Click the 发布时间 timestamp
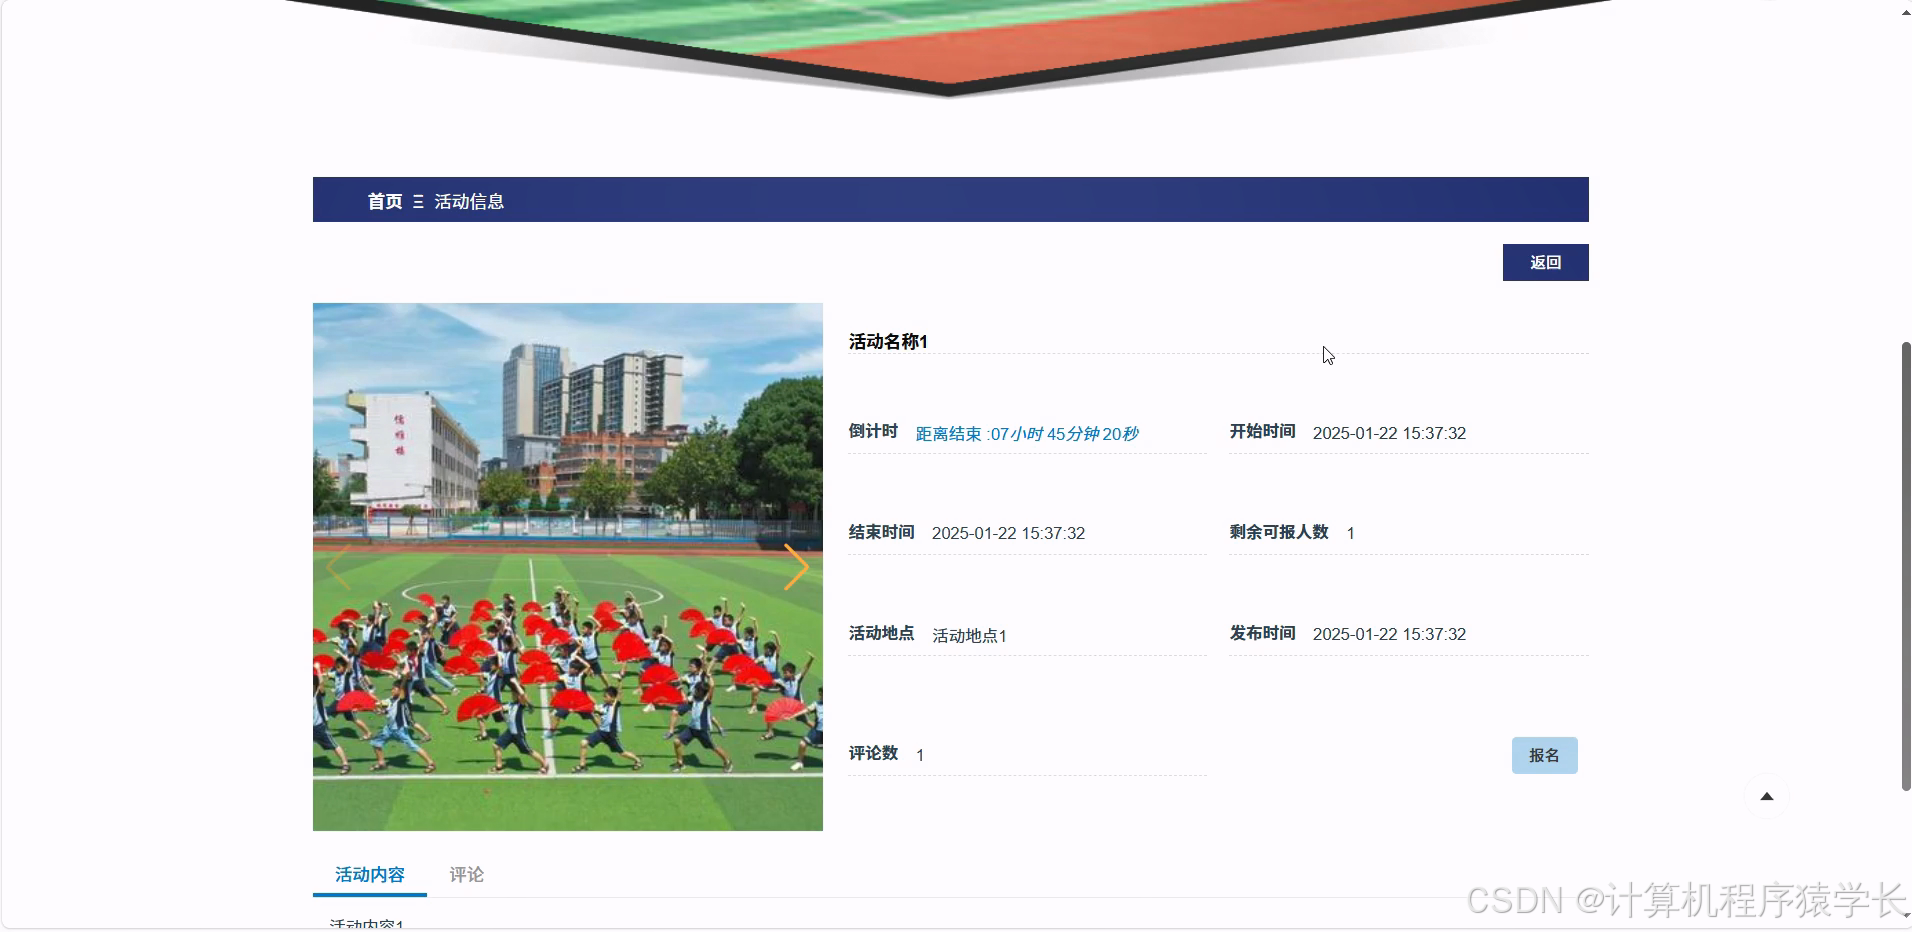1912x932 pixels. (1389, 633)
